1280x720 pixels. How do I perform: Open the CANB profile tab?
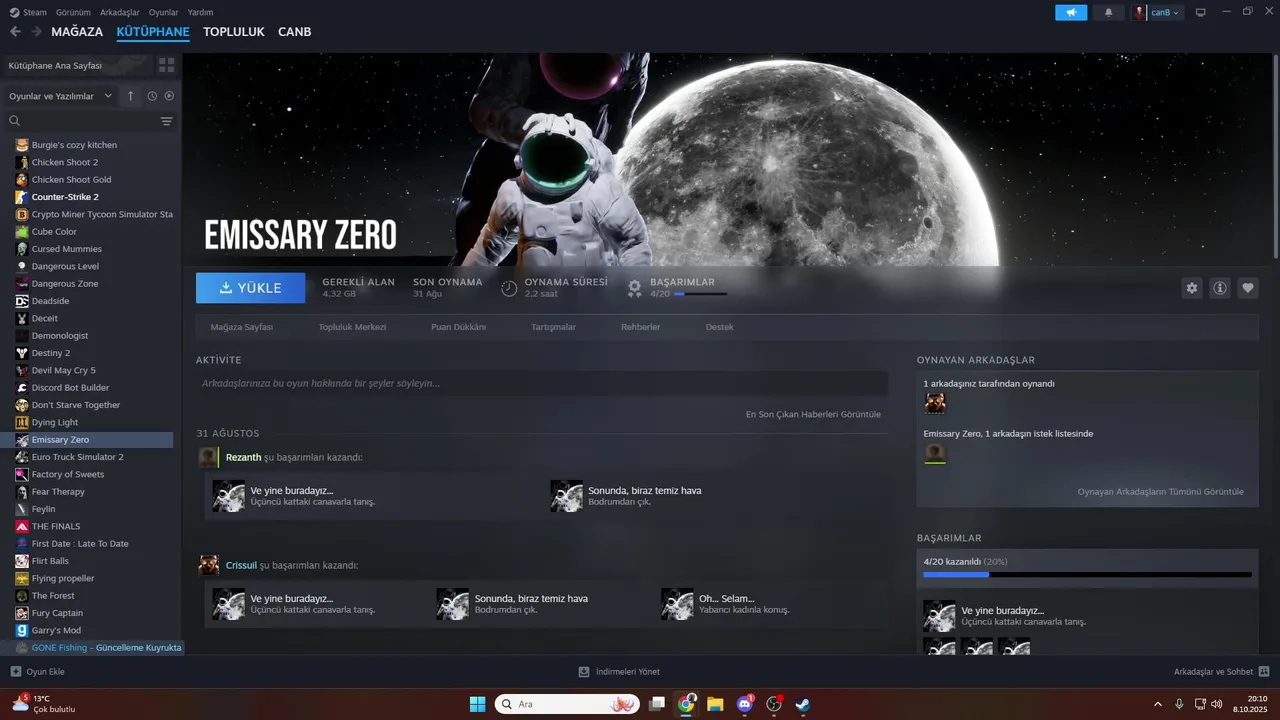click(294, 32)
